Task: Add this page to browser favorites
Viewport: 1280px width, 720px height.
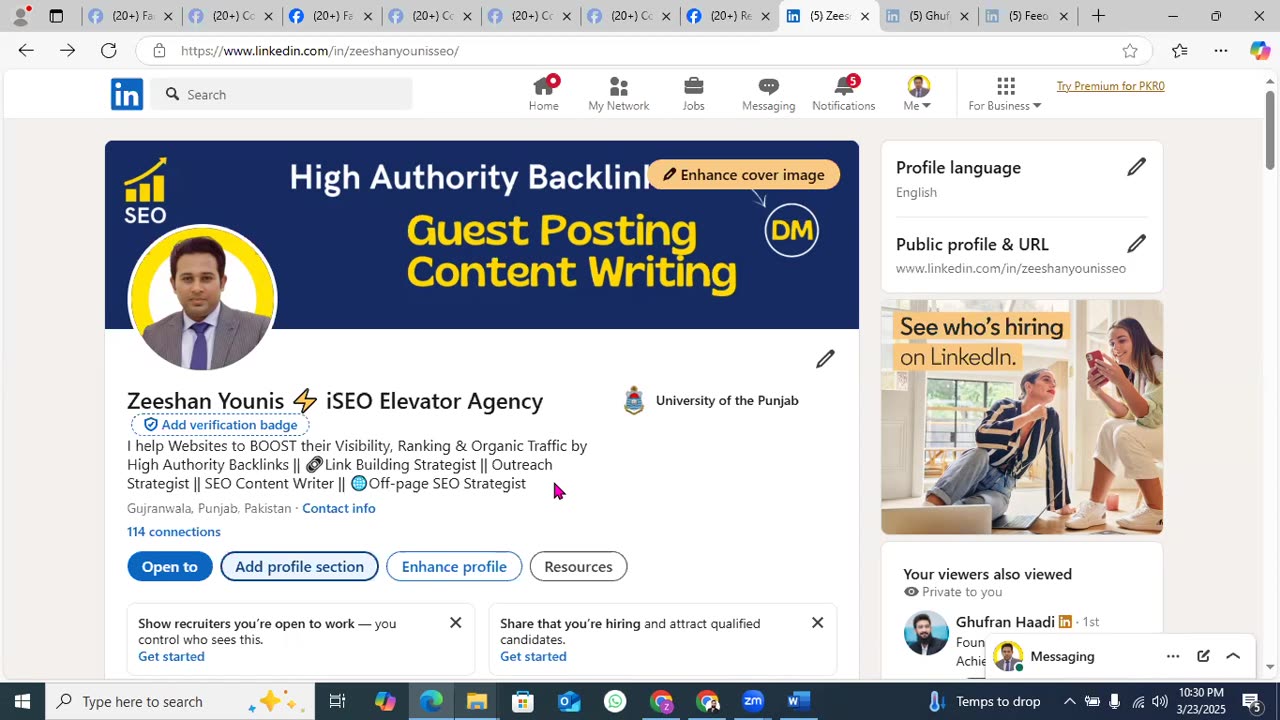Action: (x=1130, y=51)
